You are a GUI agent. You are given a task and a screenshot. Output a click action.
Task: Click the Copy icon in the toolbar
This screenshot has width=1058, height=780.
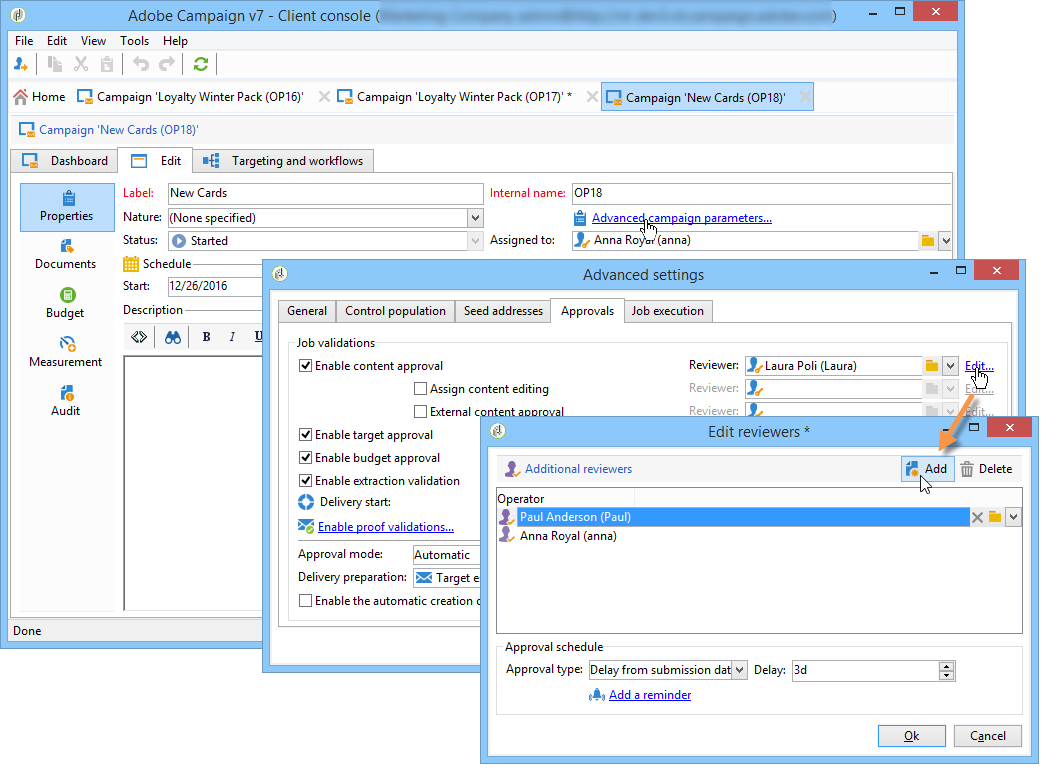click(x=55, y=65)
